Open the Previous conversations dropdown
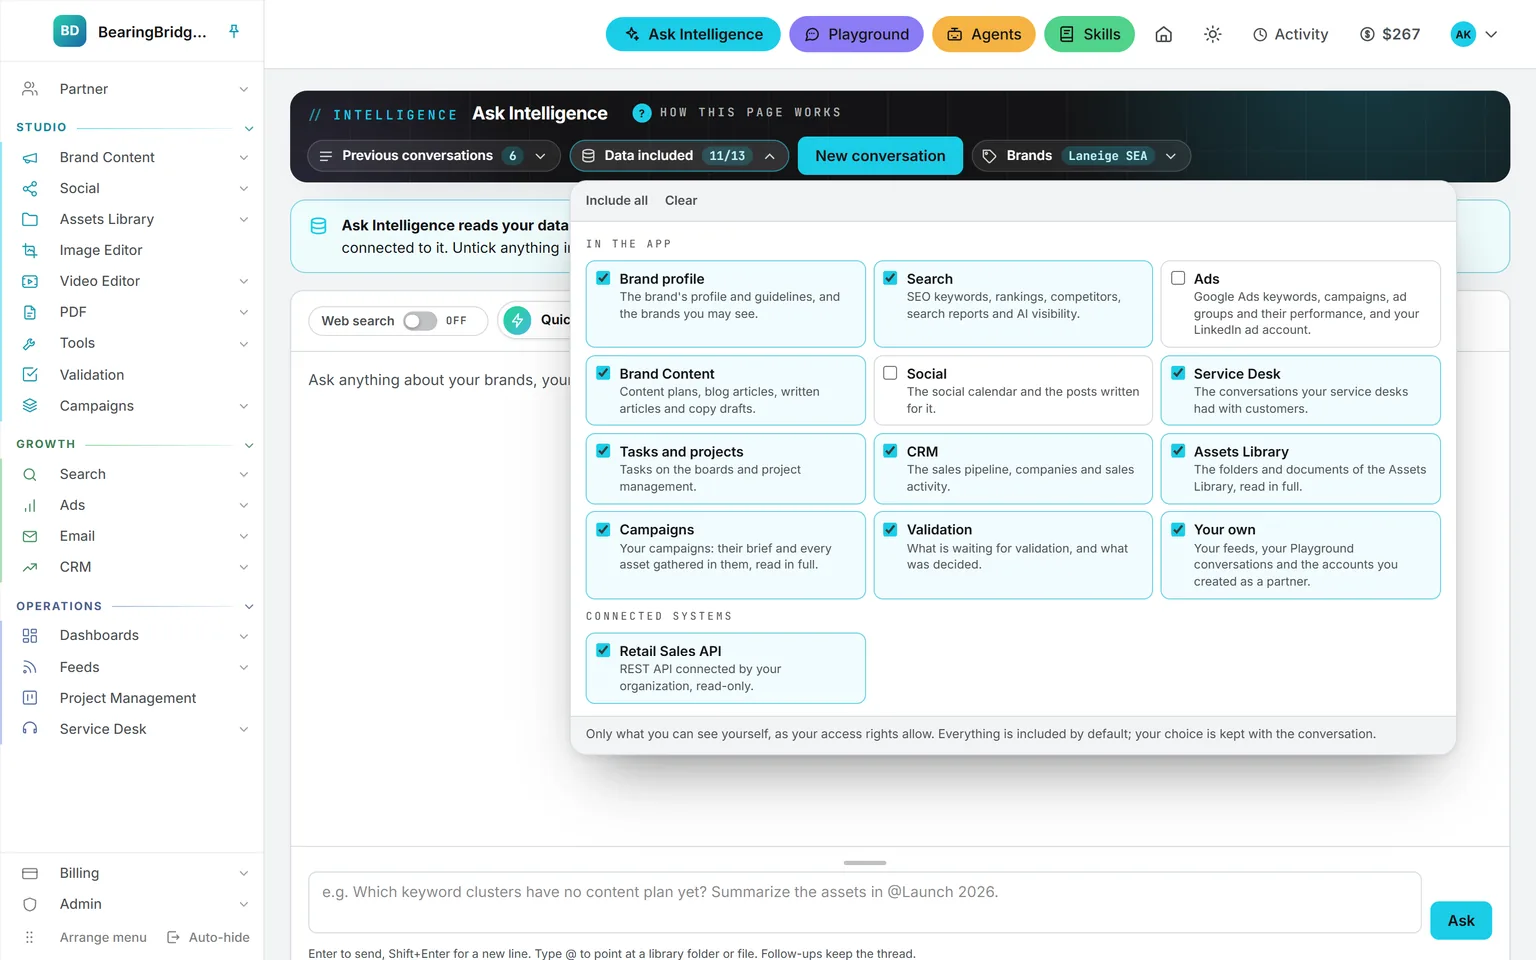 [x=433, y=156]
